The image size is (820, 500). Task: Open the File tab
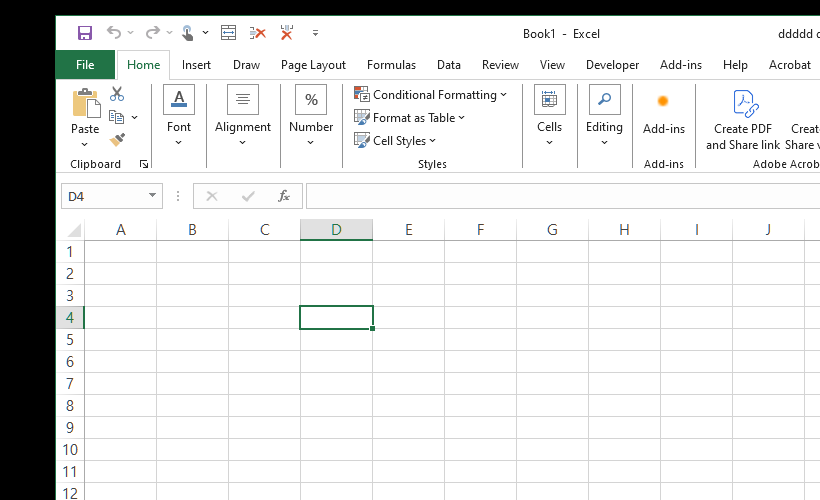pyautogui.click(x=85, y=65)
